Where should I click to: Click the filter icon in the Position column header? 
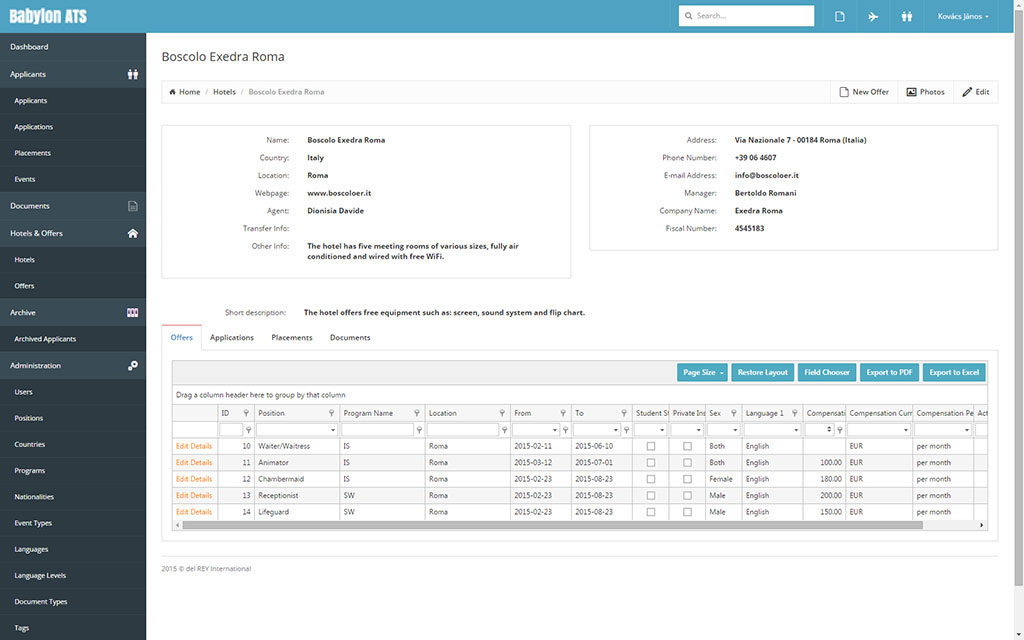point(331,413)
